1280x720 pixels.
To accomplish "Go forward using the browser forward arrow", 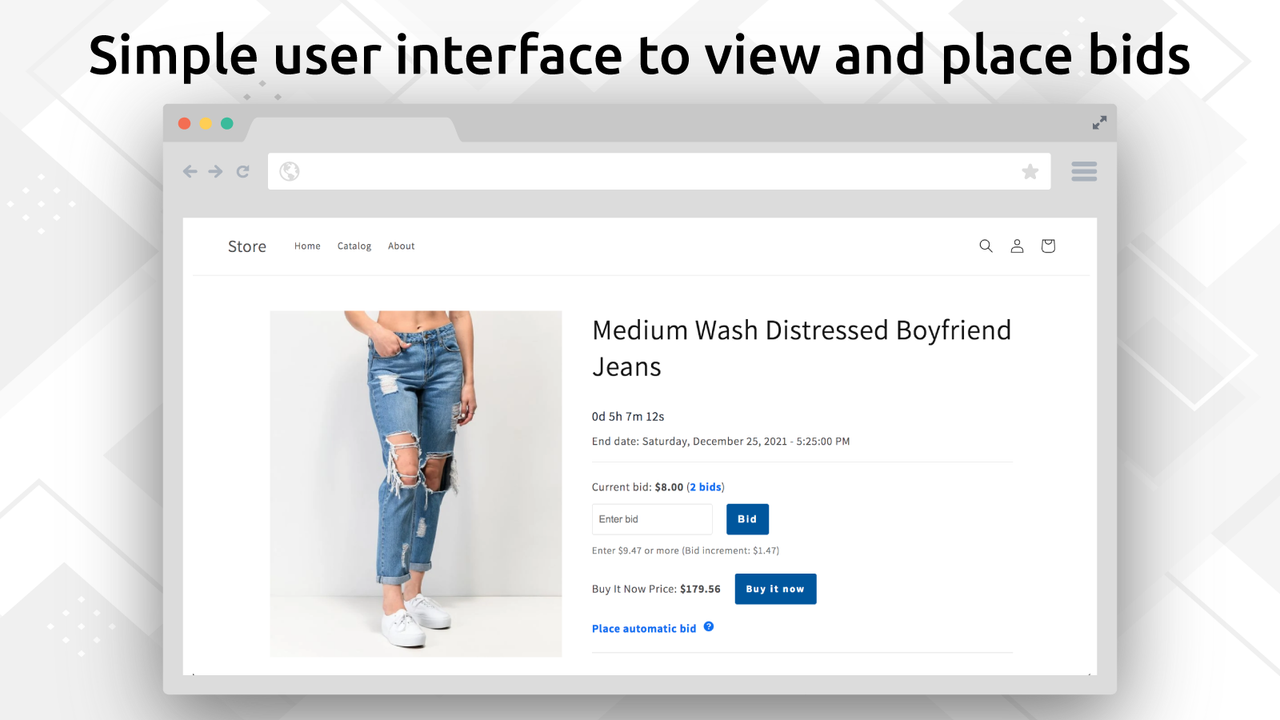I will pos(215,171).
